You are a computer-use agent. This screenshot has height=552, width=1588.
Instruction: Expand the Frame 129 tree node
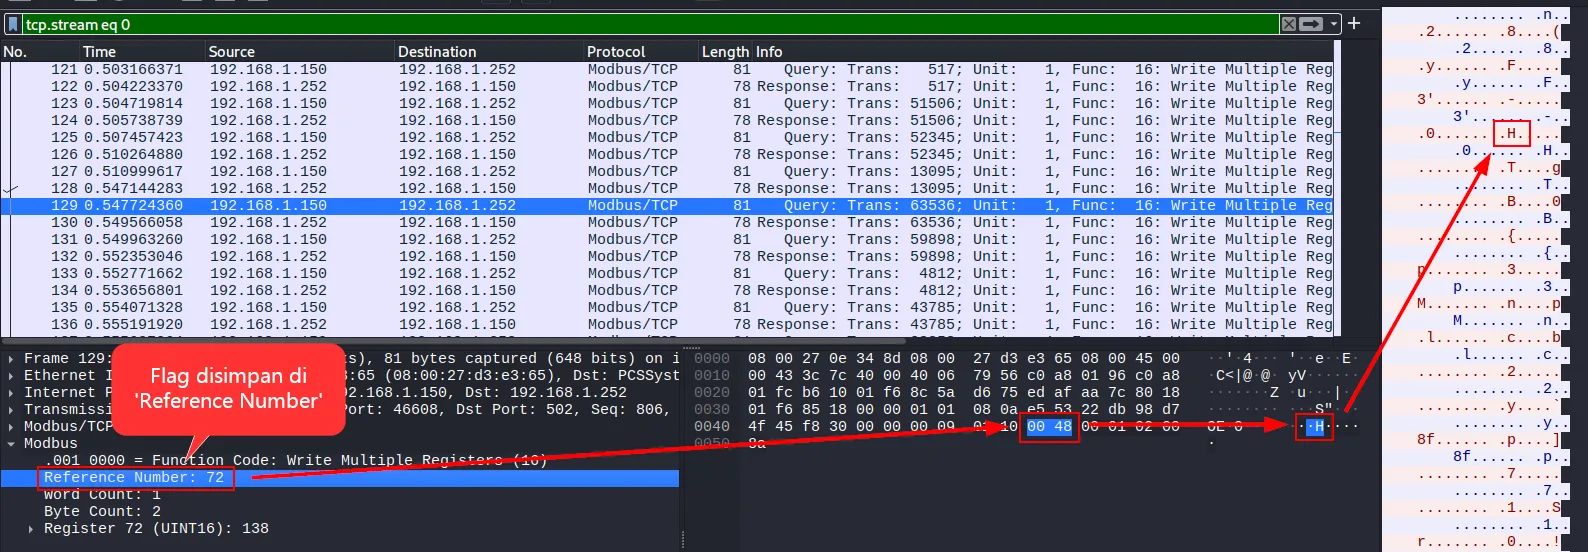(x=11, y=359)
